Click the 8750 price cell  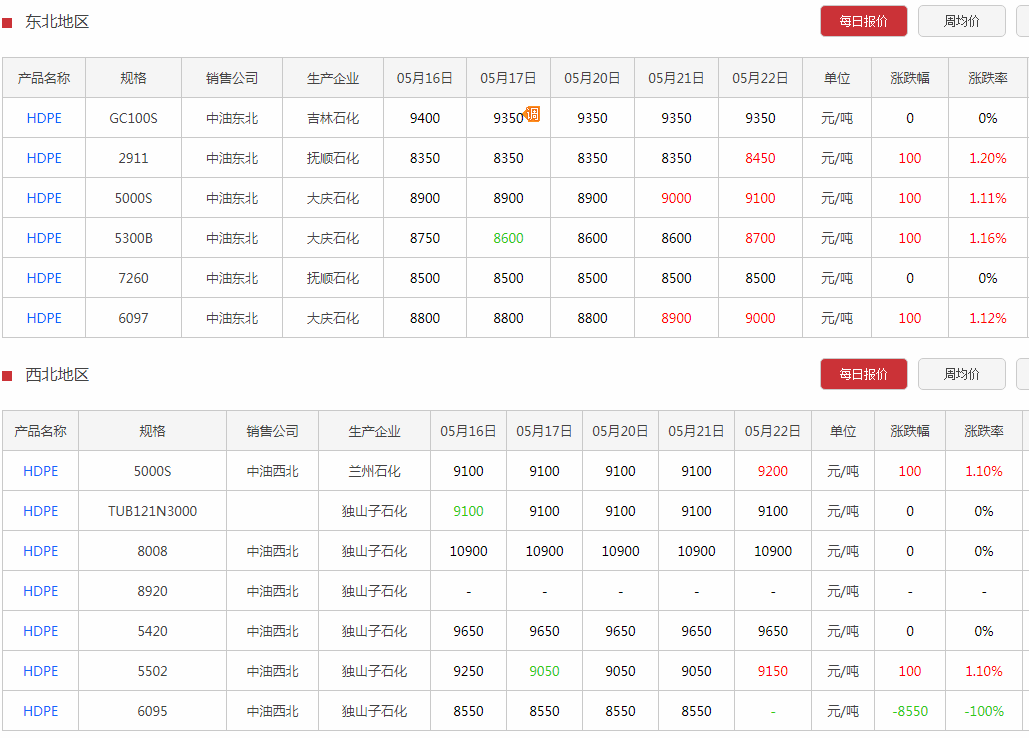(x=425, y=238)
